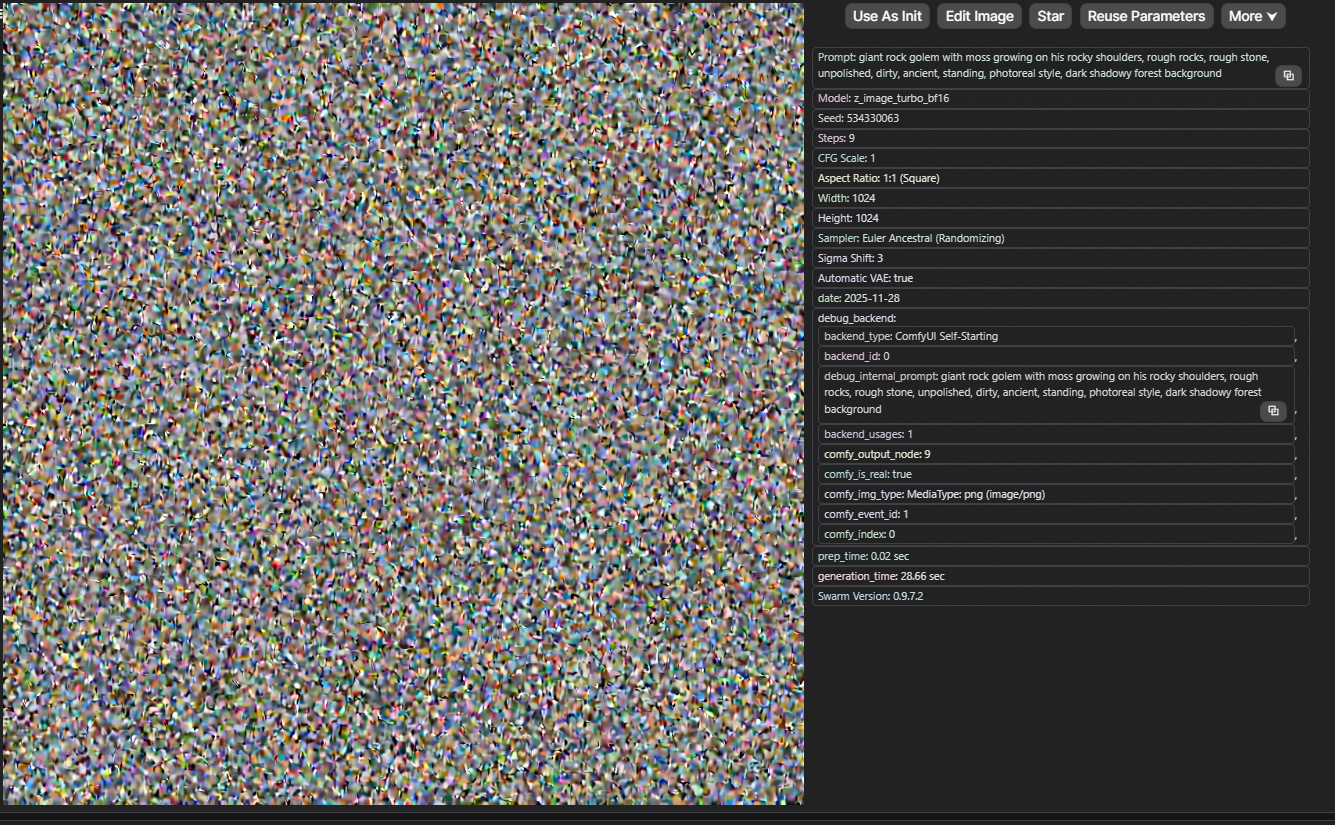Click the backend_usages: 1 row
This screenshot has width=1335, height=825.
tap(1057, 434)
